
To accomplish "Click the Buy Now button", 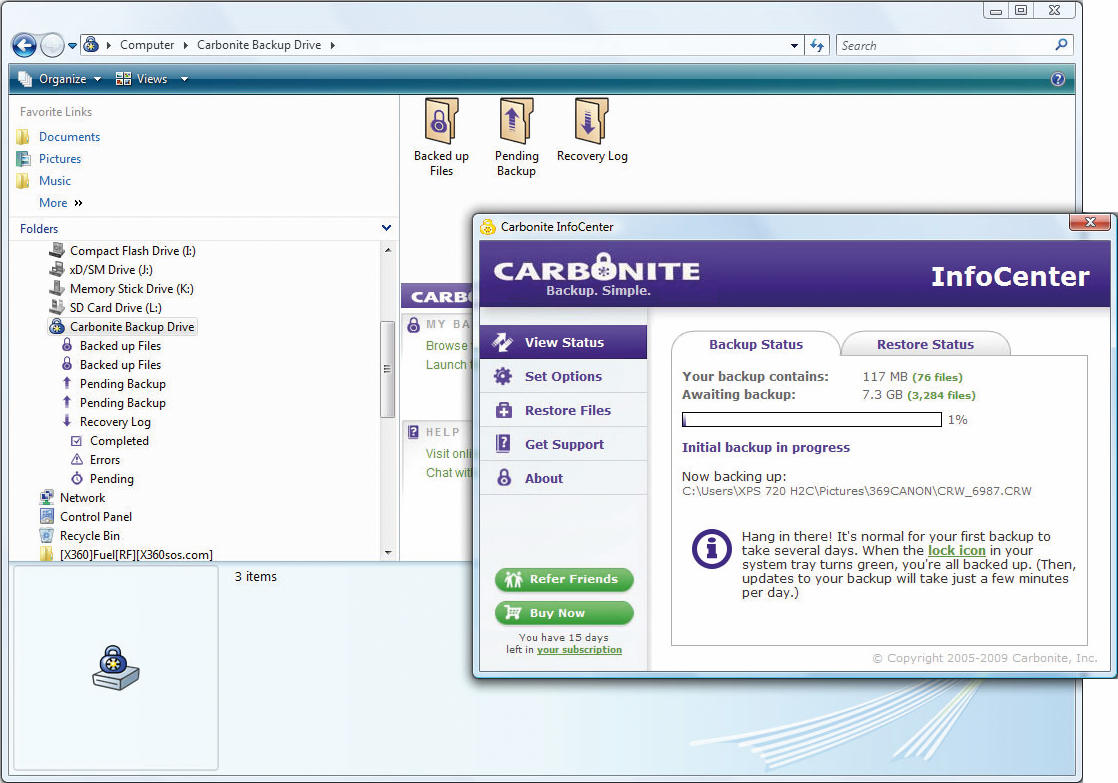I will (564, 613).
